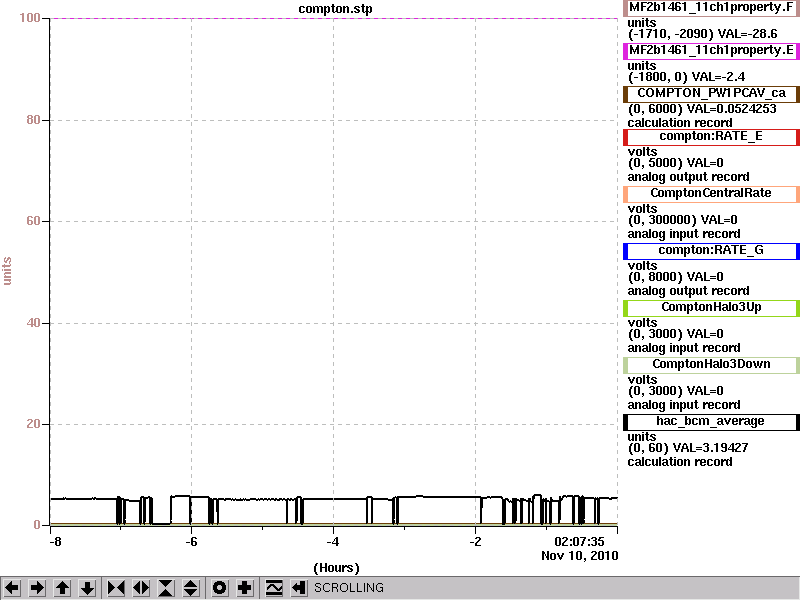Click the 20 tick on the y-axis
Image resolution: width=800 pixels, height=600 pixels.
coord(33,424)
